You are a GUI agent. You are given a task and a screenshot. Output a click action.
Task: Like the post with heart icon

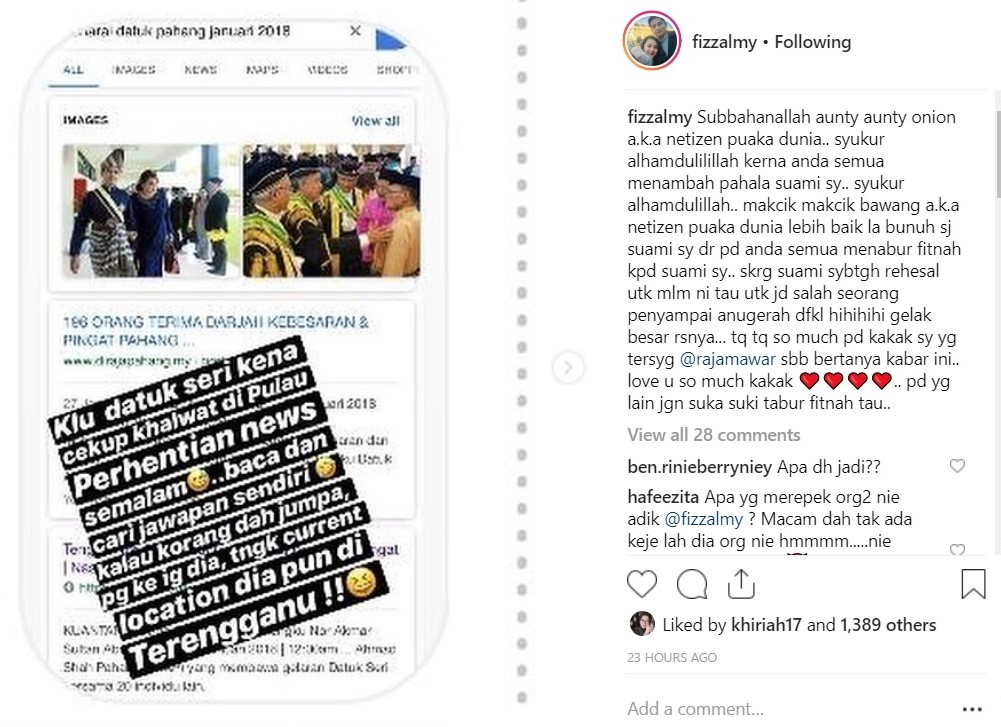(642, 583)
